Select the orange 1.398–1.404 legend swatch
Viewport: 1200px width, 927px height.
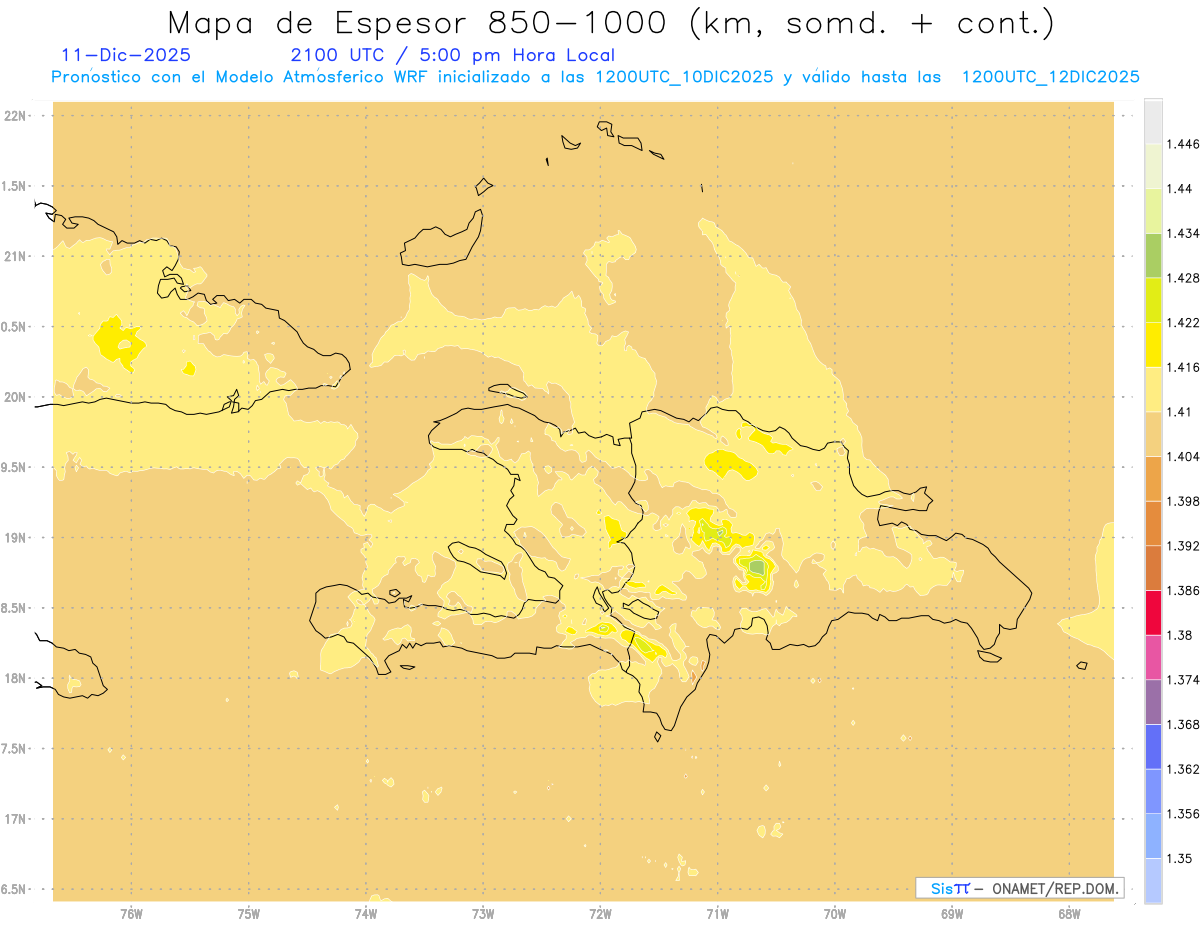(x=1153, y=479)
